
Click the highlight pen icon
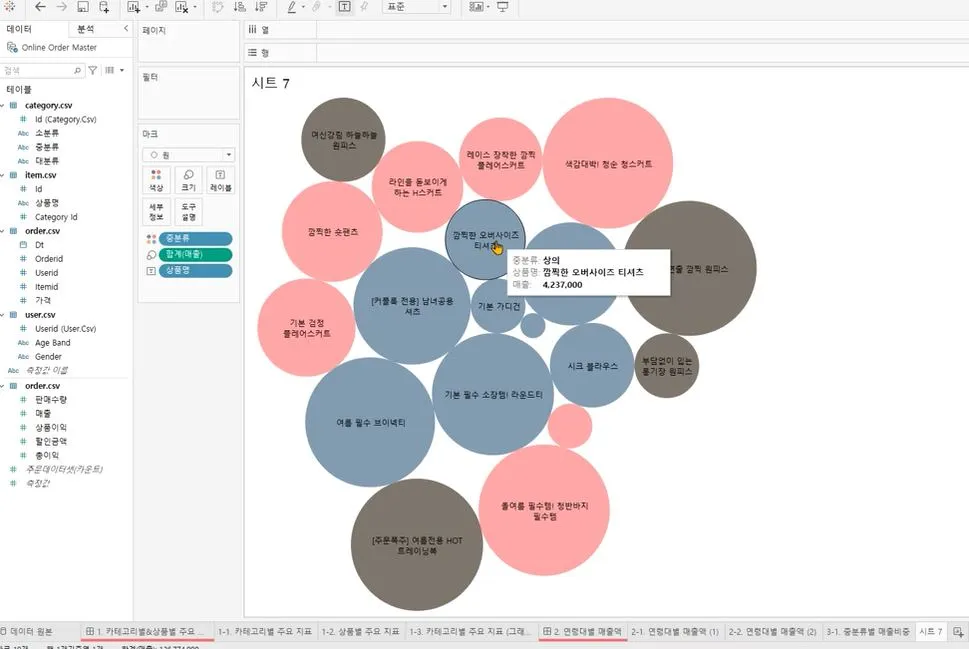[292, 7]
